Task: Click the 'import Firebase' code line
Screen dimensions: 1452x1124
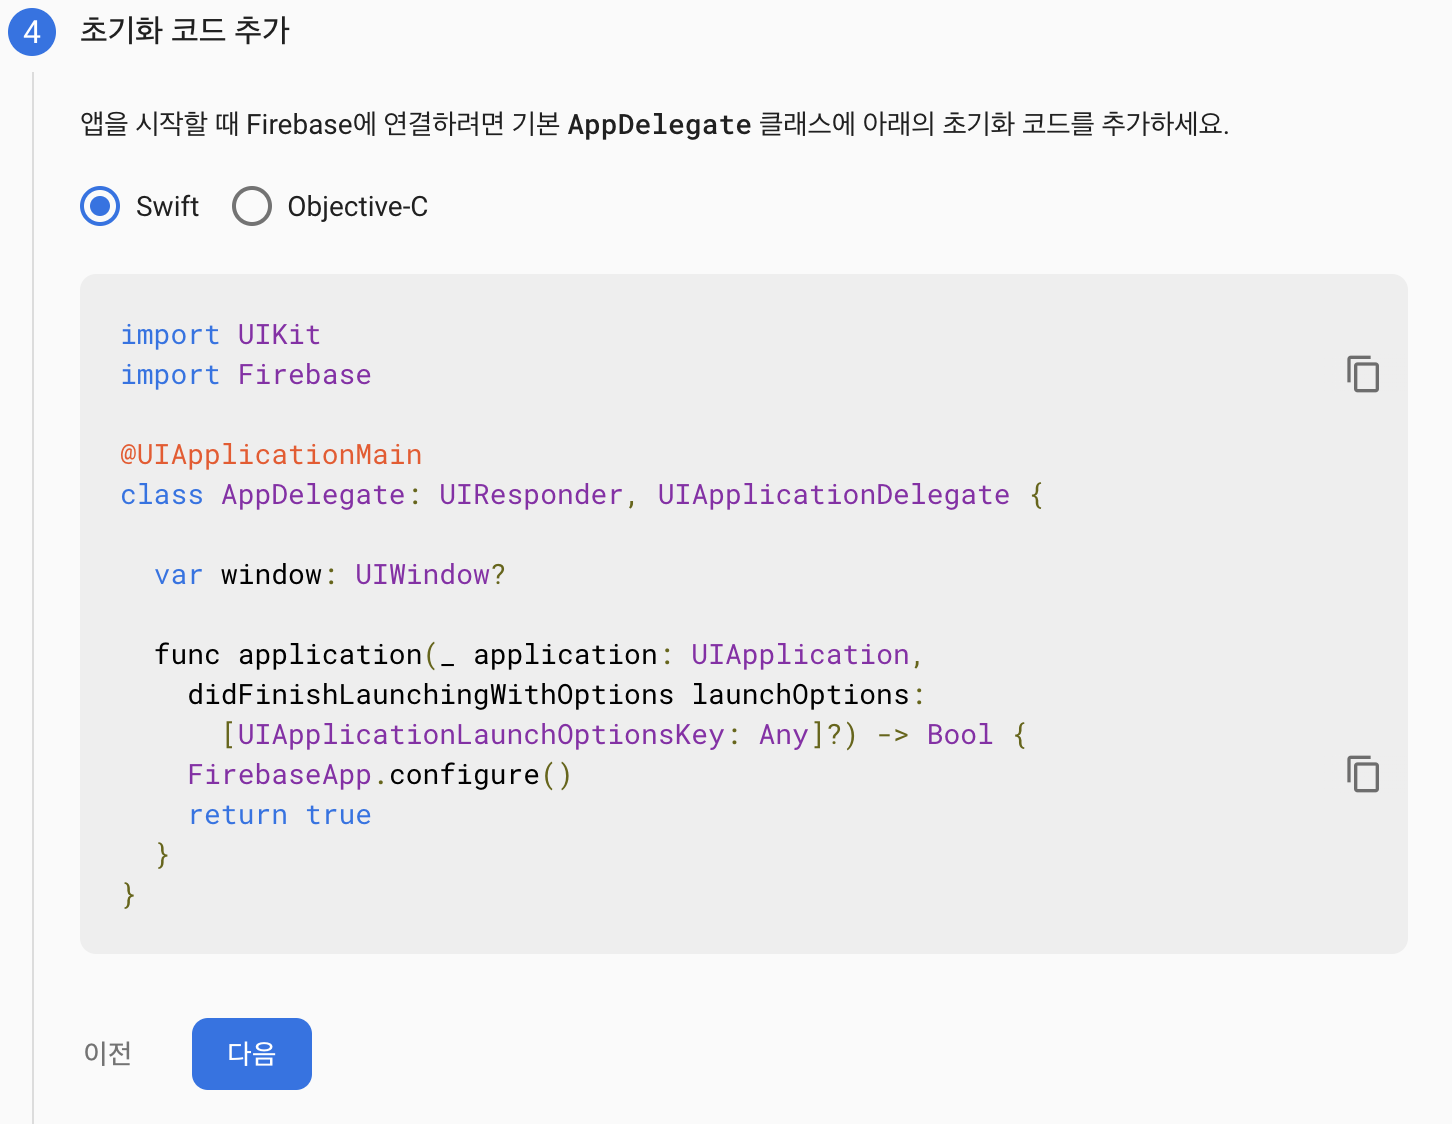Action: [x=246, y=375]
